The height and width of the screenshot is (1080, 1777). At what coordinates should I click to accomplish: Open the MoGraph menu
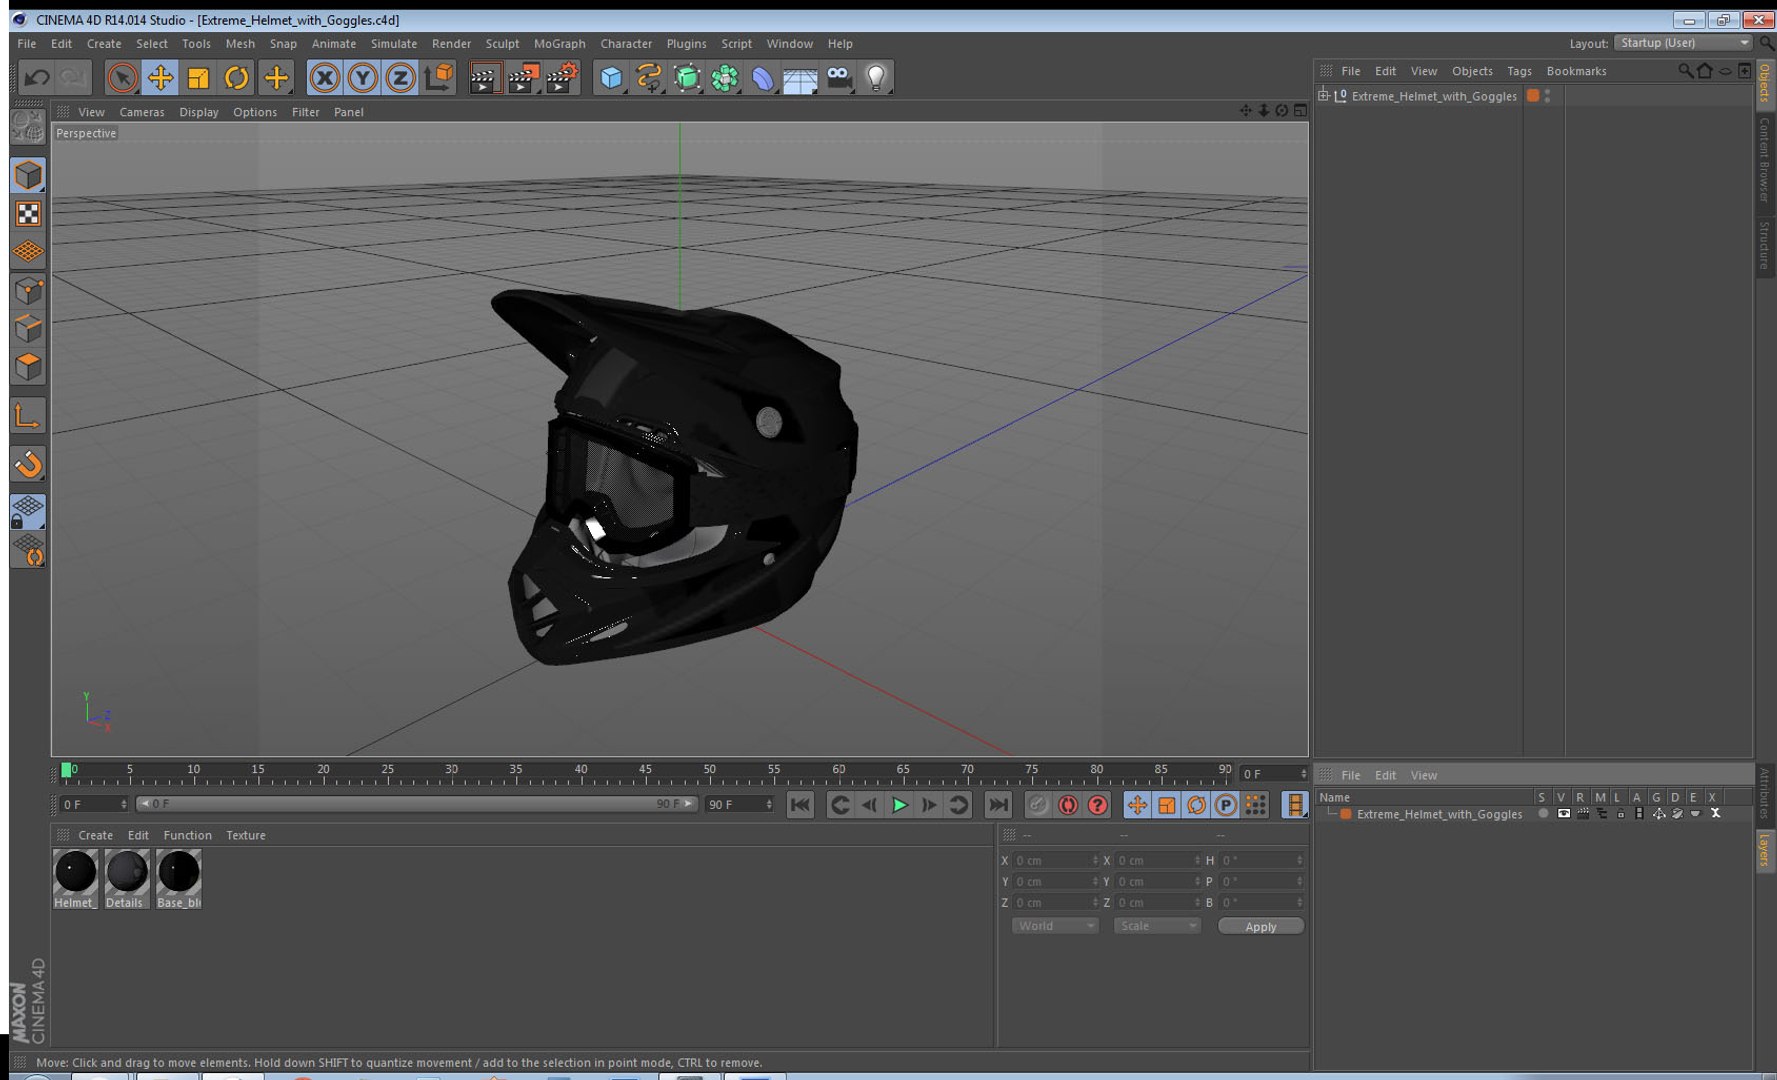click(560, 44)
